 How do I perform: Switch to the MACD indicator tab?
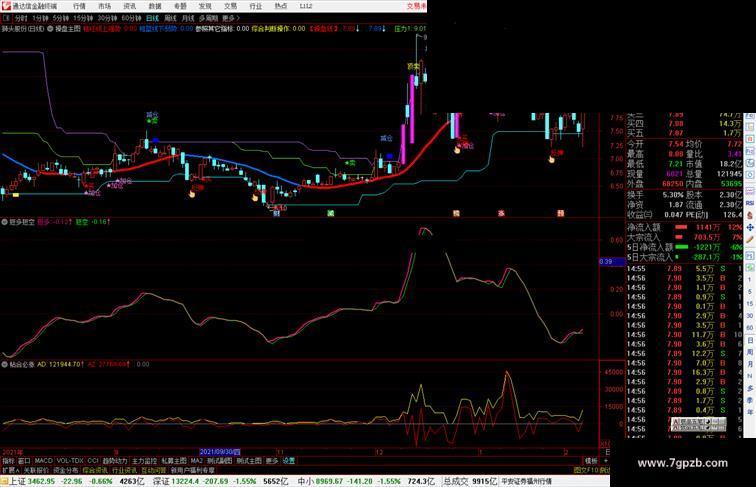(43, 461)
